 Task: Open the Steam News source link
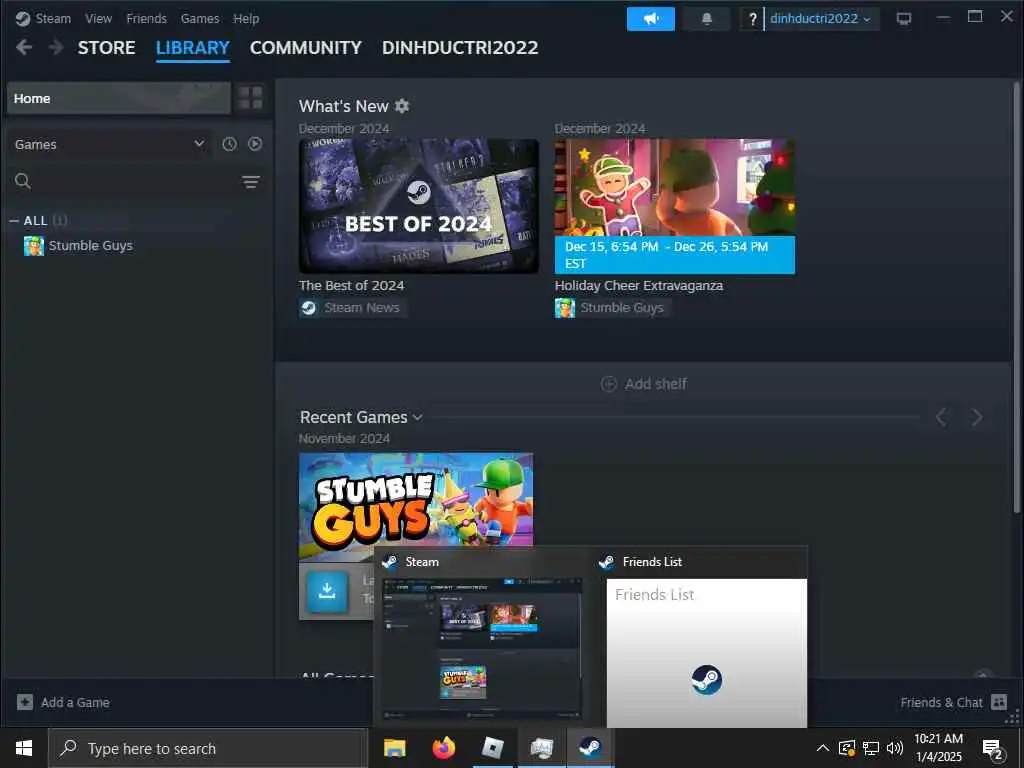(351, 308)
